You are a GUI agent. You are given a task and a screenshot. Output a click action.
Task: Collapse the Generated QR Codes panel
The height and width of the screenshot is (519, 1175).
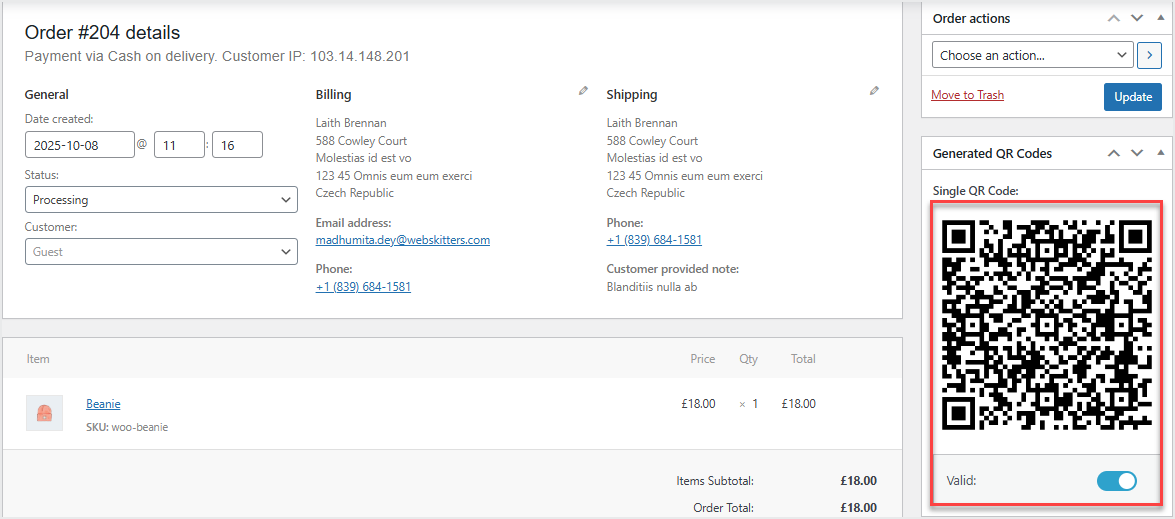tap(1160, 153)
